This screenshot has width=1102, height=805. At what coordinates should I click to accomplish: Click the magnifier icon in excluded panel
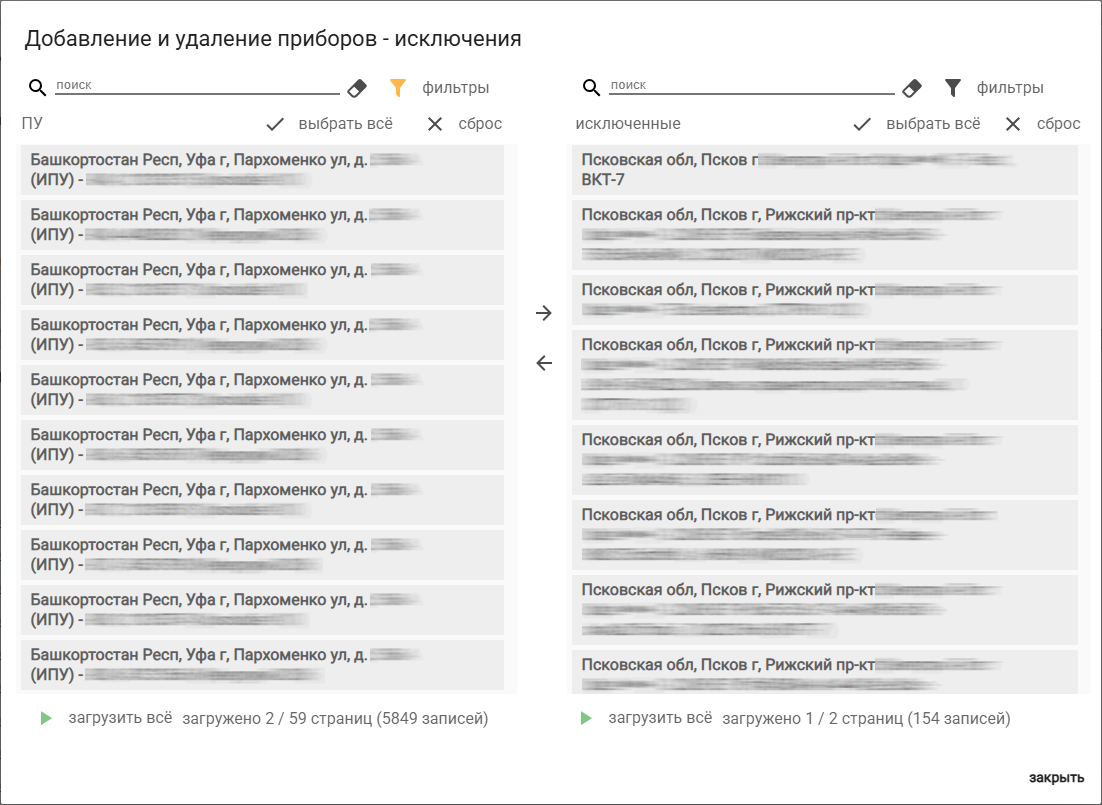(592, 88)
